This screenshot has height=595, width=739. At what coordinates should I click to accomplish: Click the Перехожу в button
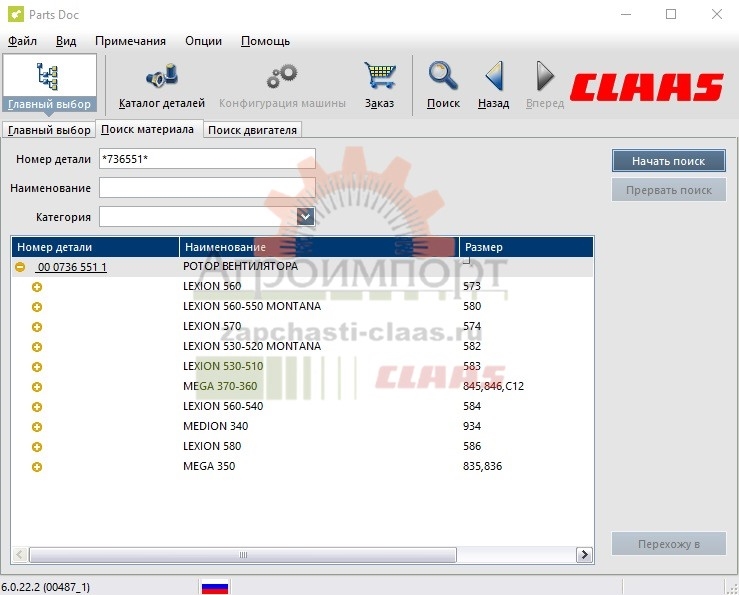(x=668, y=544)
